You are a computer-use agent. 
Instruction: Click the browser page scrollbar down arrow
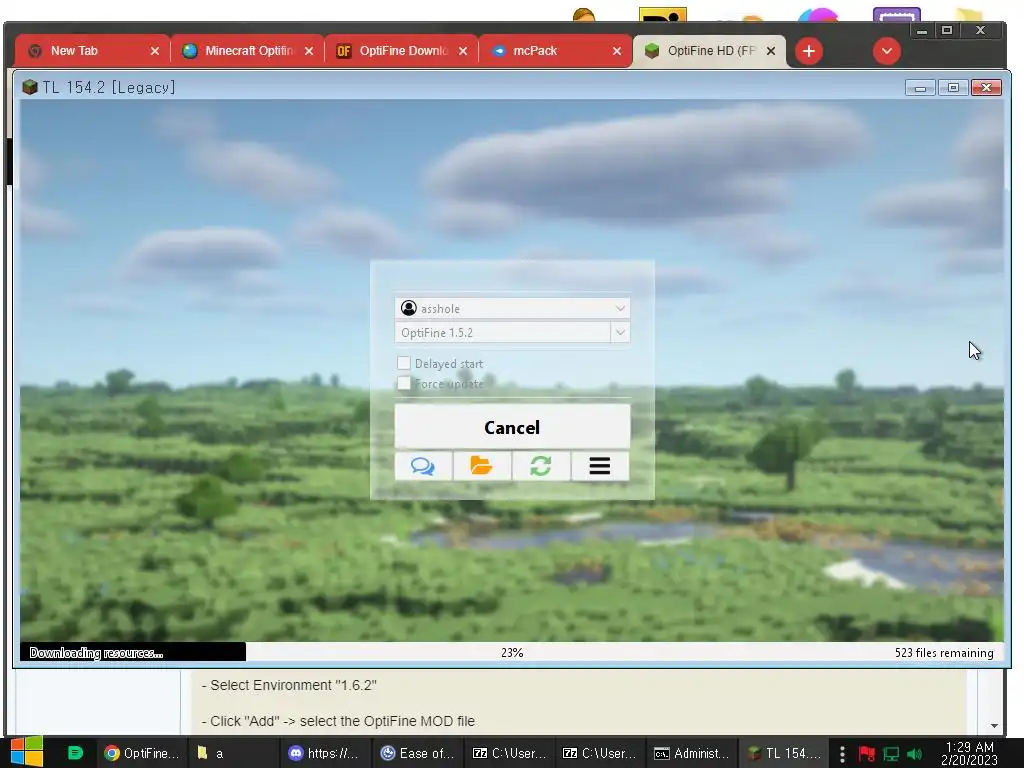pyautogui.click(x=994, y=726)
